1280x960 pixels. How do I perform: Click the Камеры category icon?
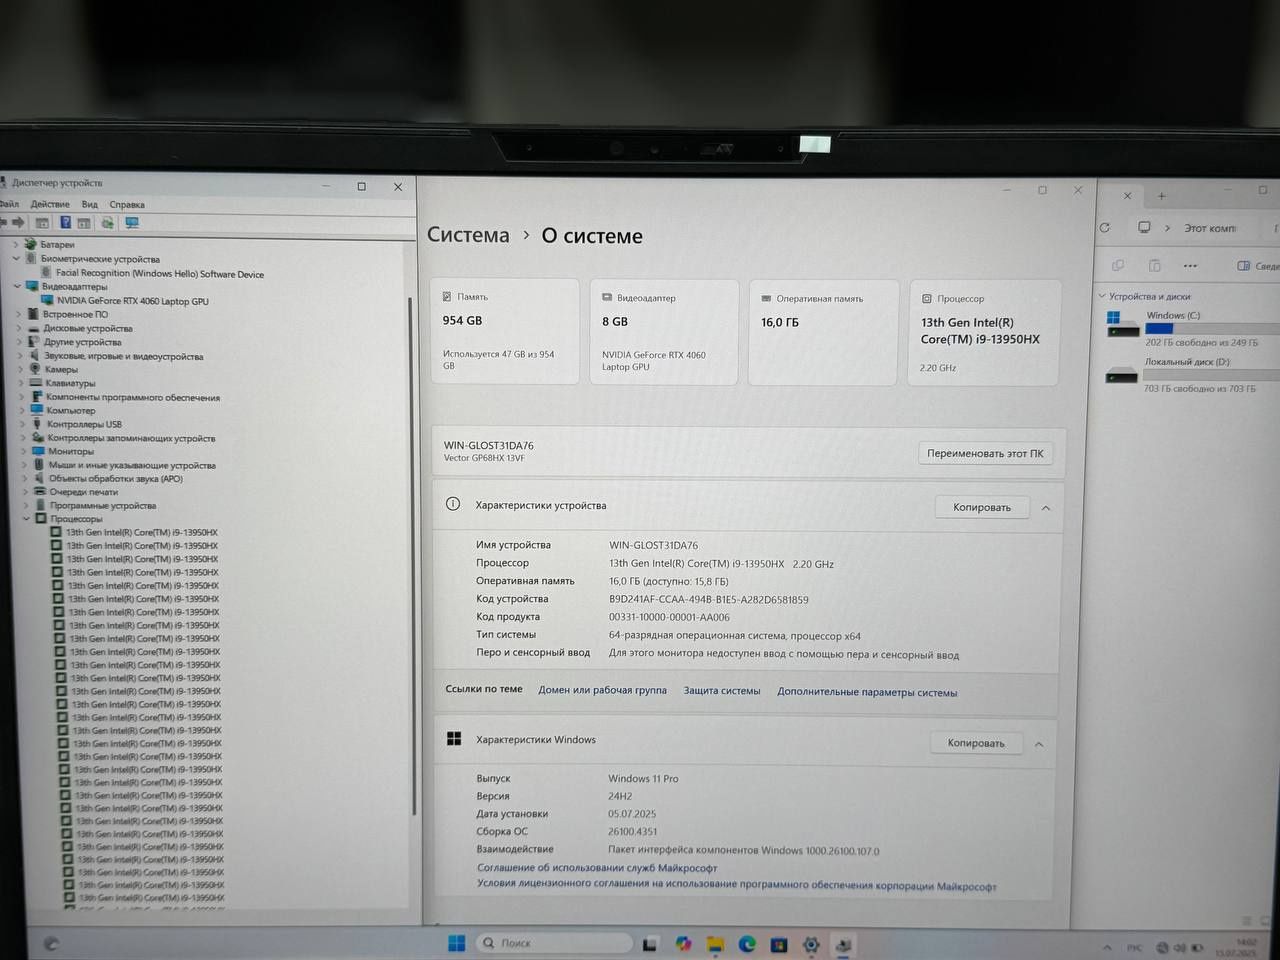click(x=35, y=369)
